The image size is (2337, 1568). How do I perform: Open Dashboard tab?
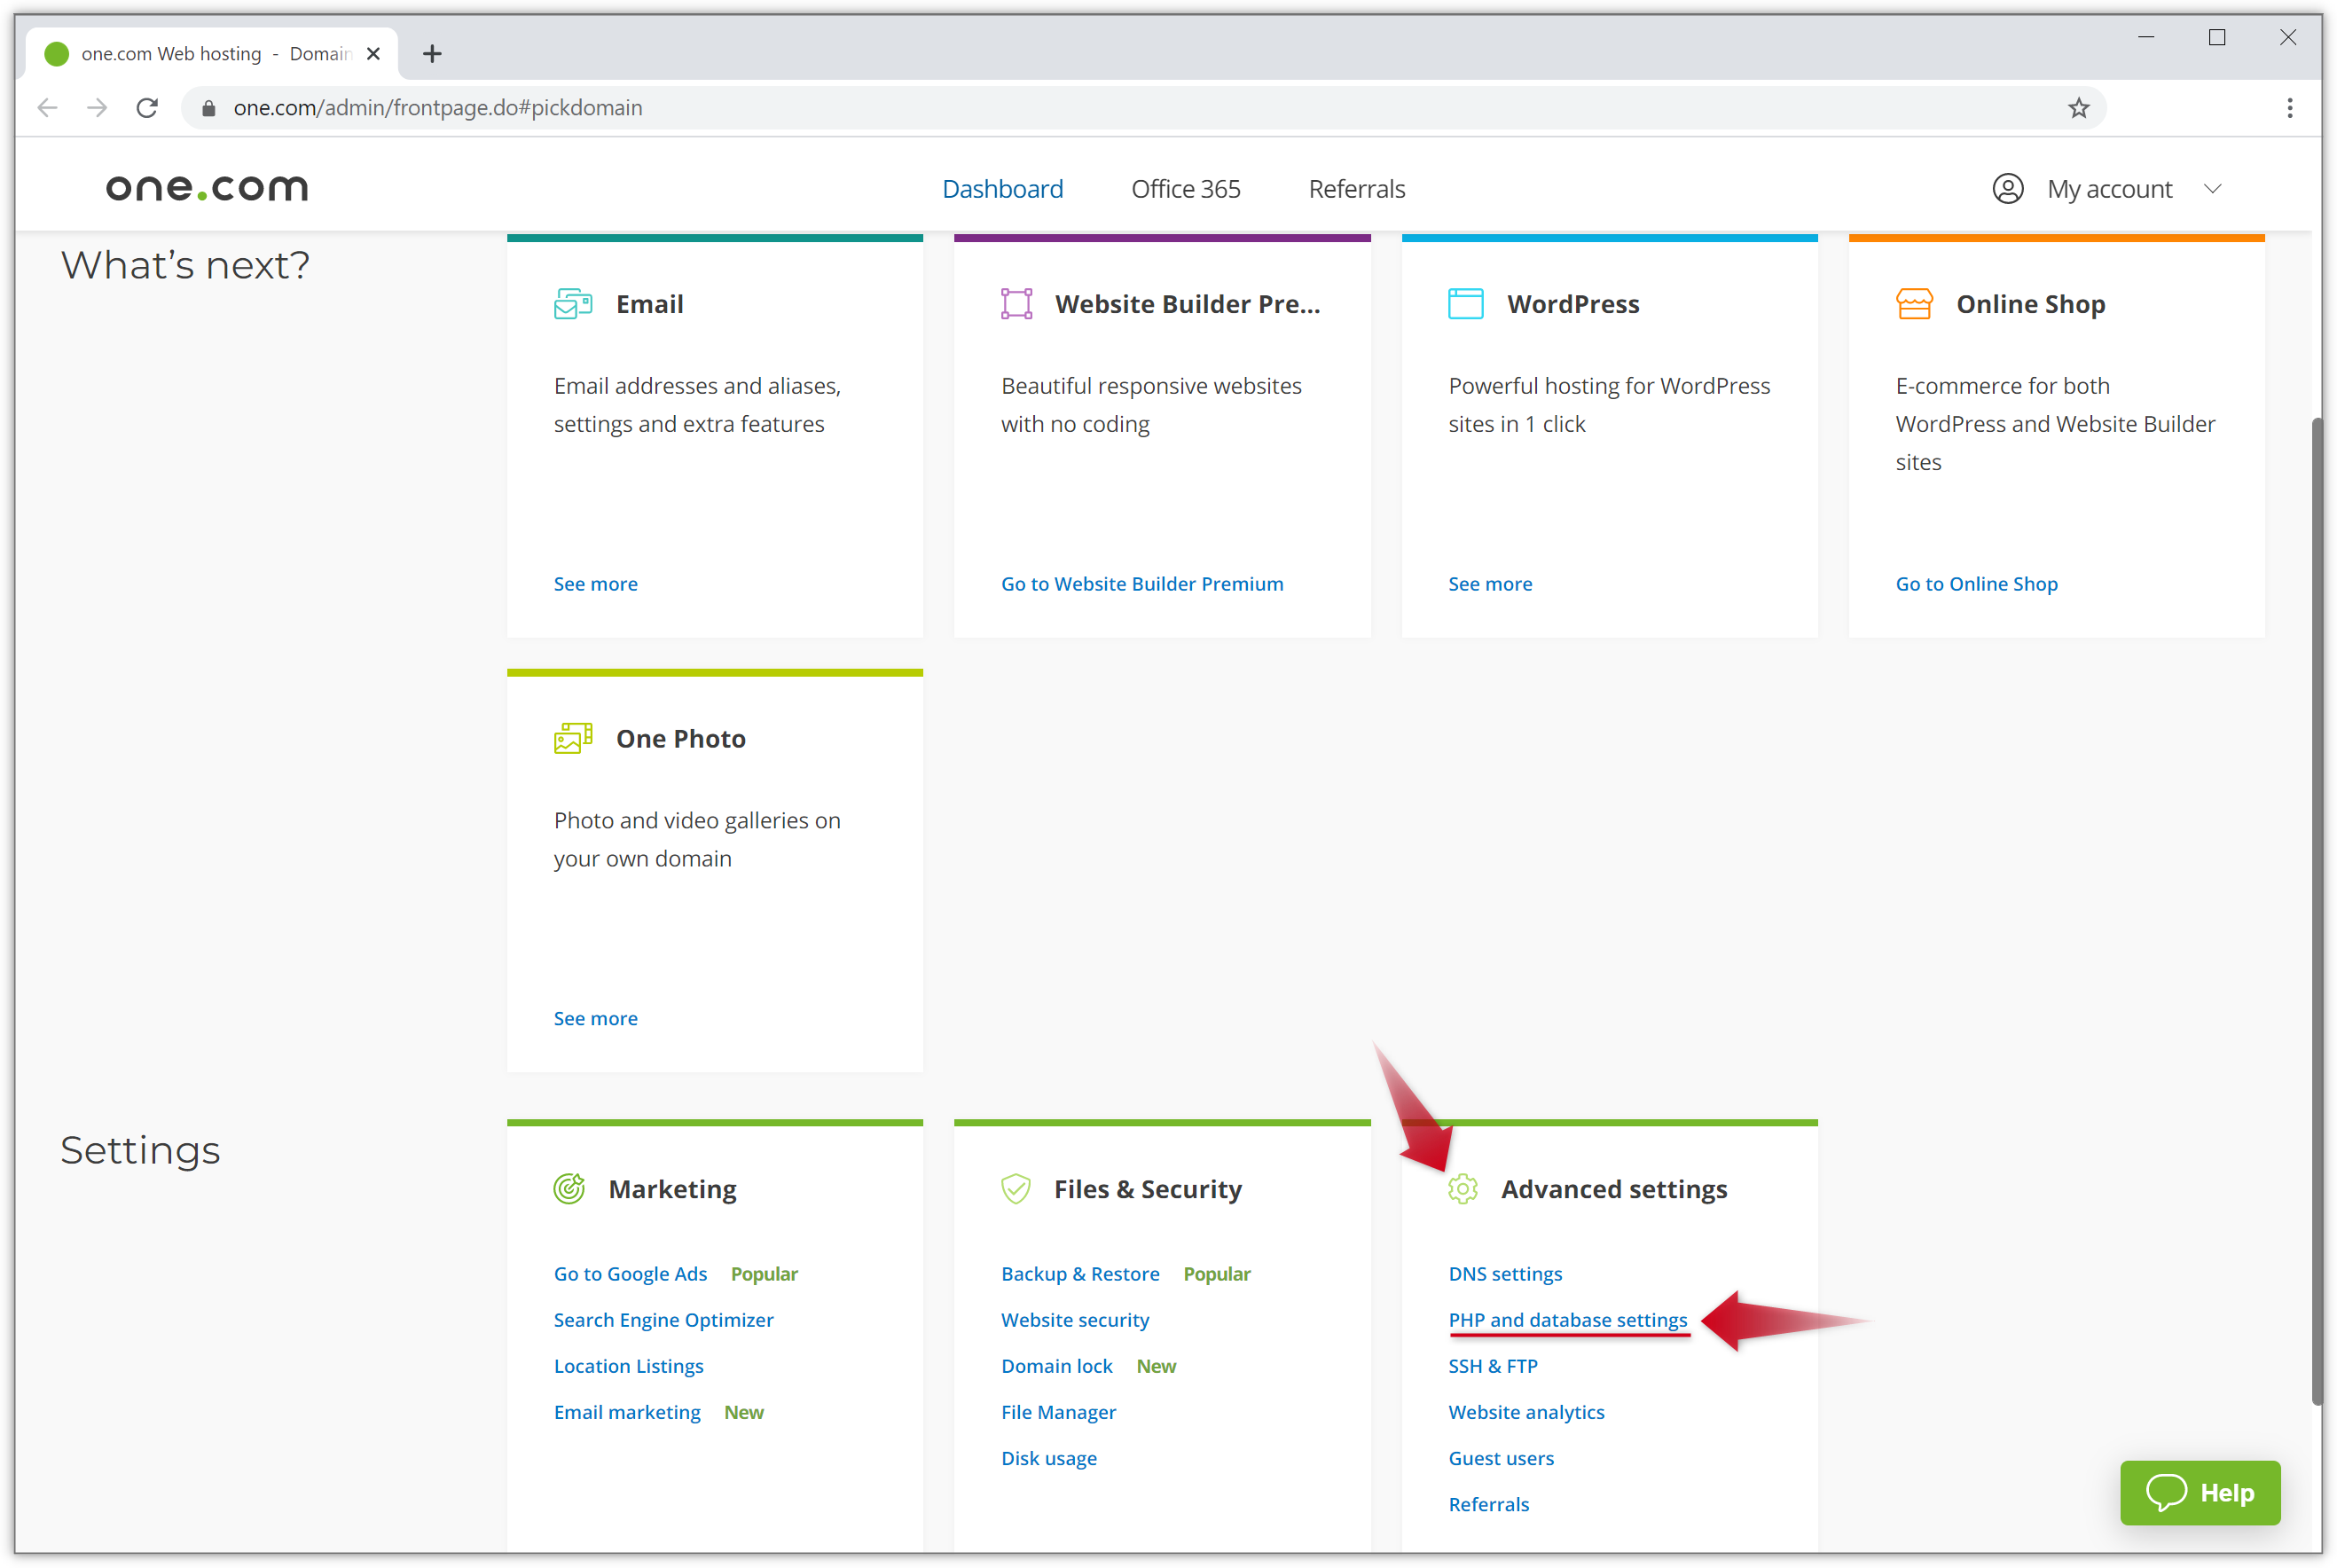pyautogui.click(x=1004, y=189)
